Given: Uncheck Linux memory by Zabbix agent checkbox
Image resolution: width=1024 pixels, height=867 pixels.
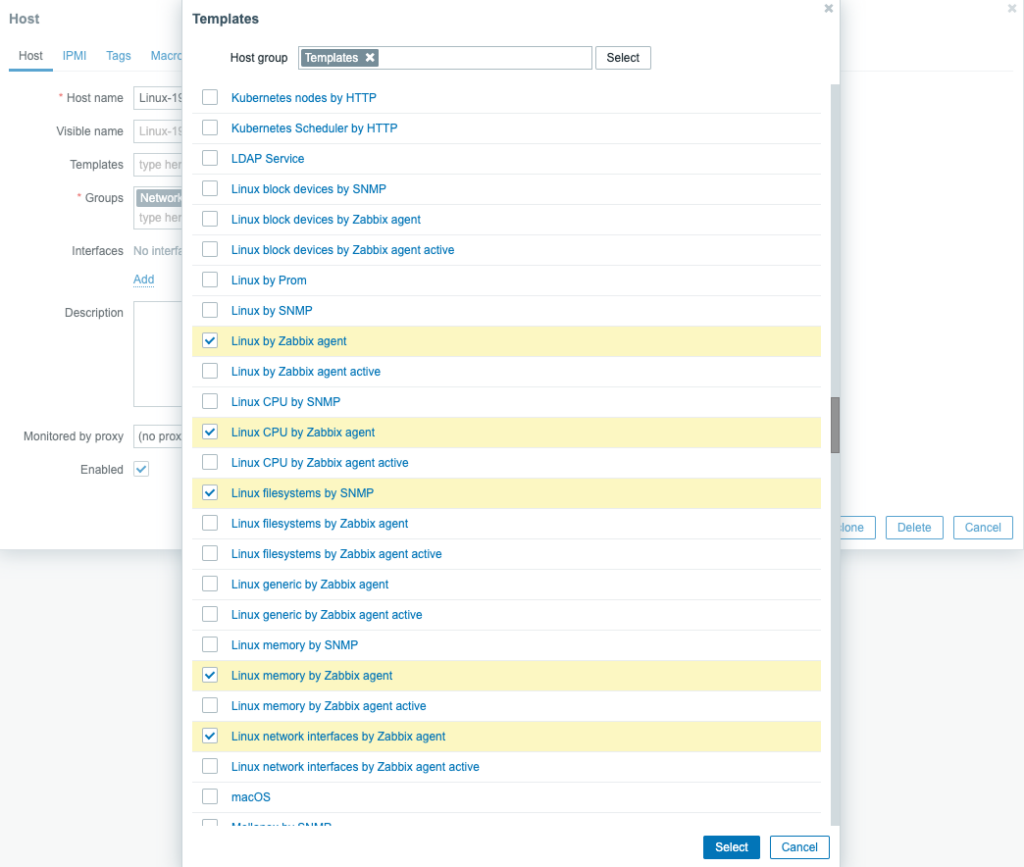Looking at the screenshot, I should 210,676.
